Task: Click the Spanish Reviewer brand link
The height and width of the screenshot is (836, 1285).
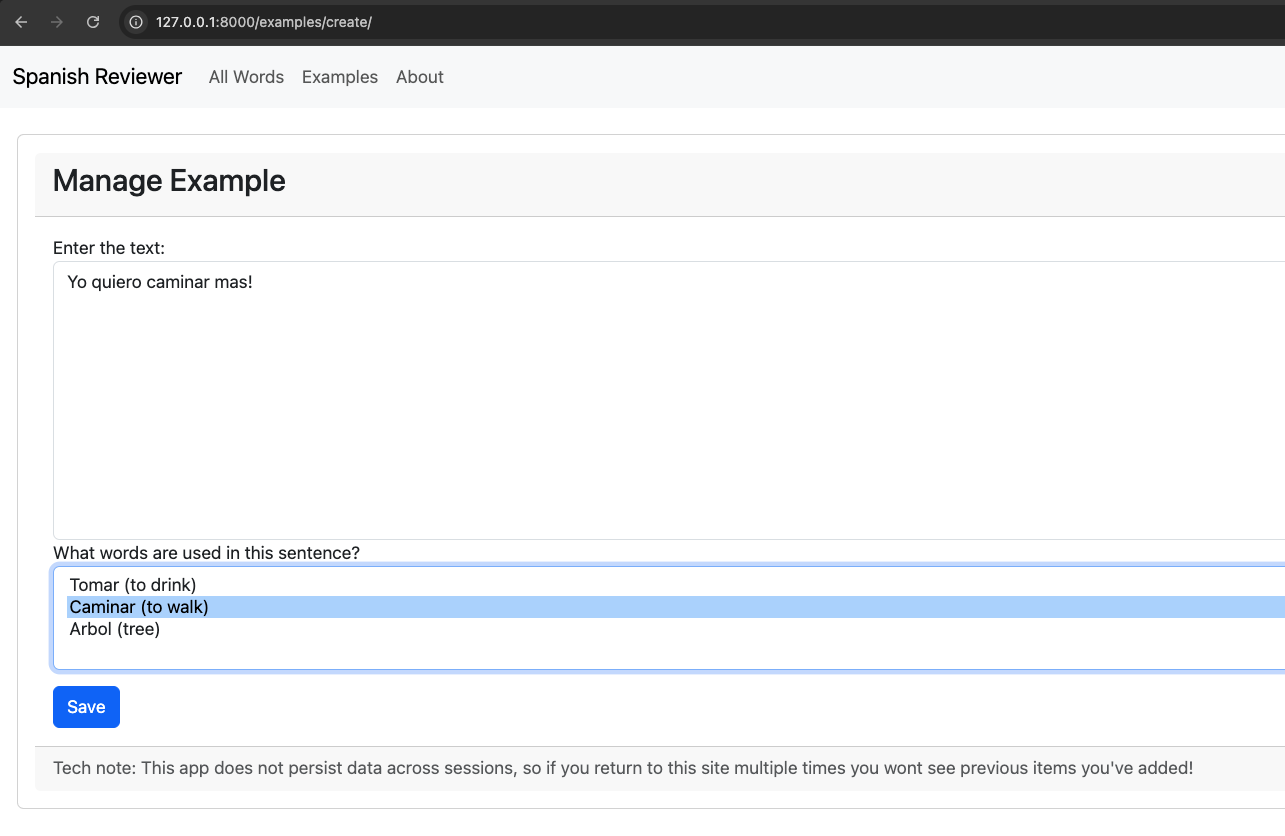Action: point(97,77)
